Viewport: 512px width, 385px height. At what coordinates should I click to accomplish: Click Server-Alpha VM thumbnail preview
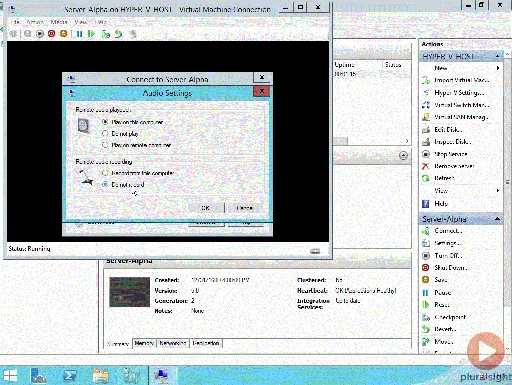(129, 292)
